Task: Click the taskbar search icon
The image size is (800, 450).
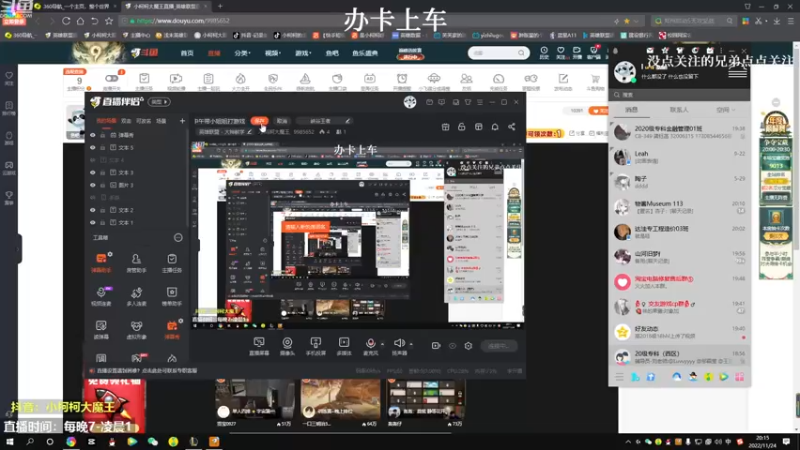Action: (30, 441)
